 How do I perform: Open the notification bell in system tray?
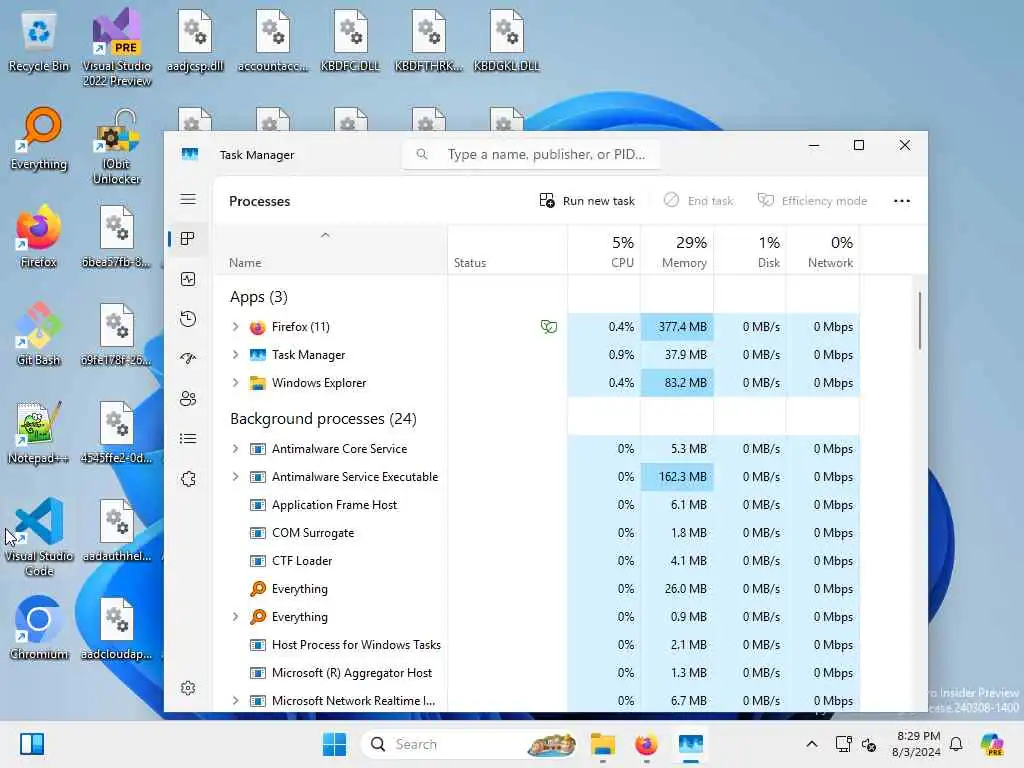click(x=956, y=744)
